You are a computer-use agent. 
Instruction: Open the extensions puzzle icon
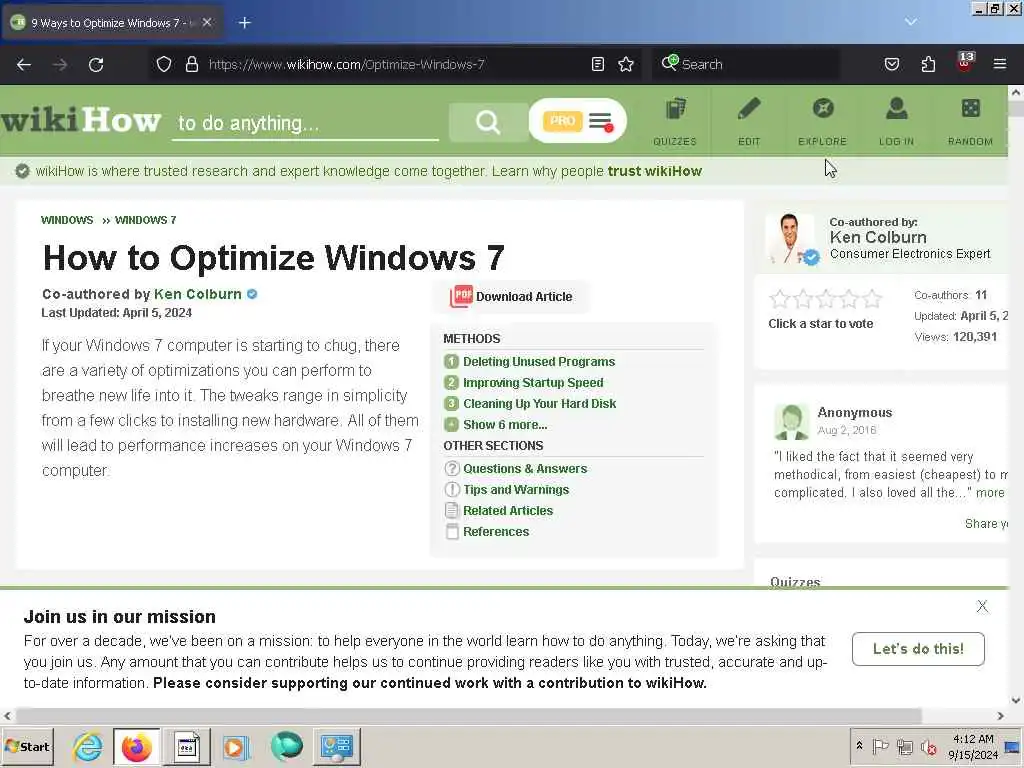928,64
